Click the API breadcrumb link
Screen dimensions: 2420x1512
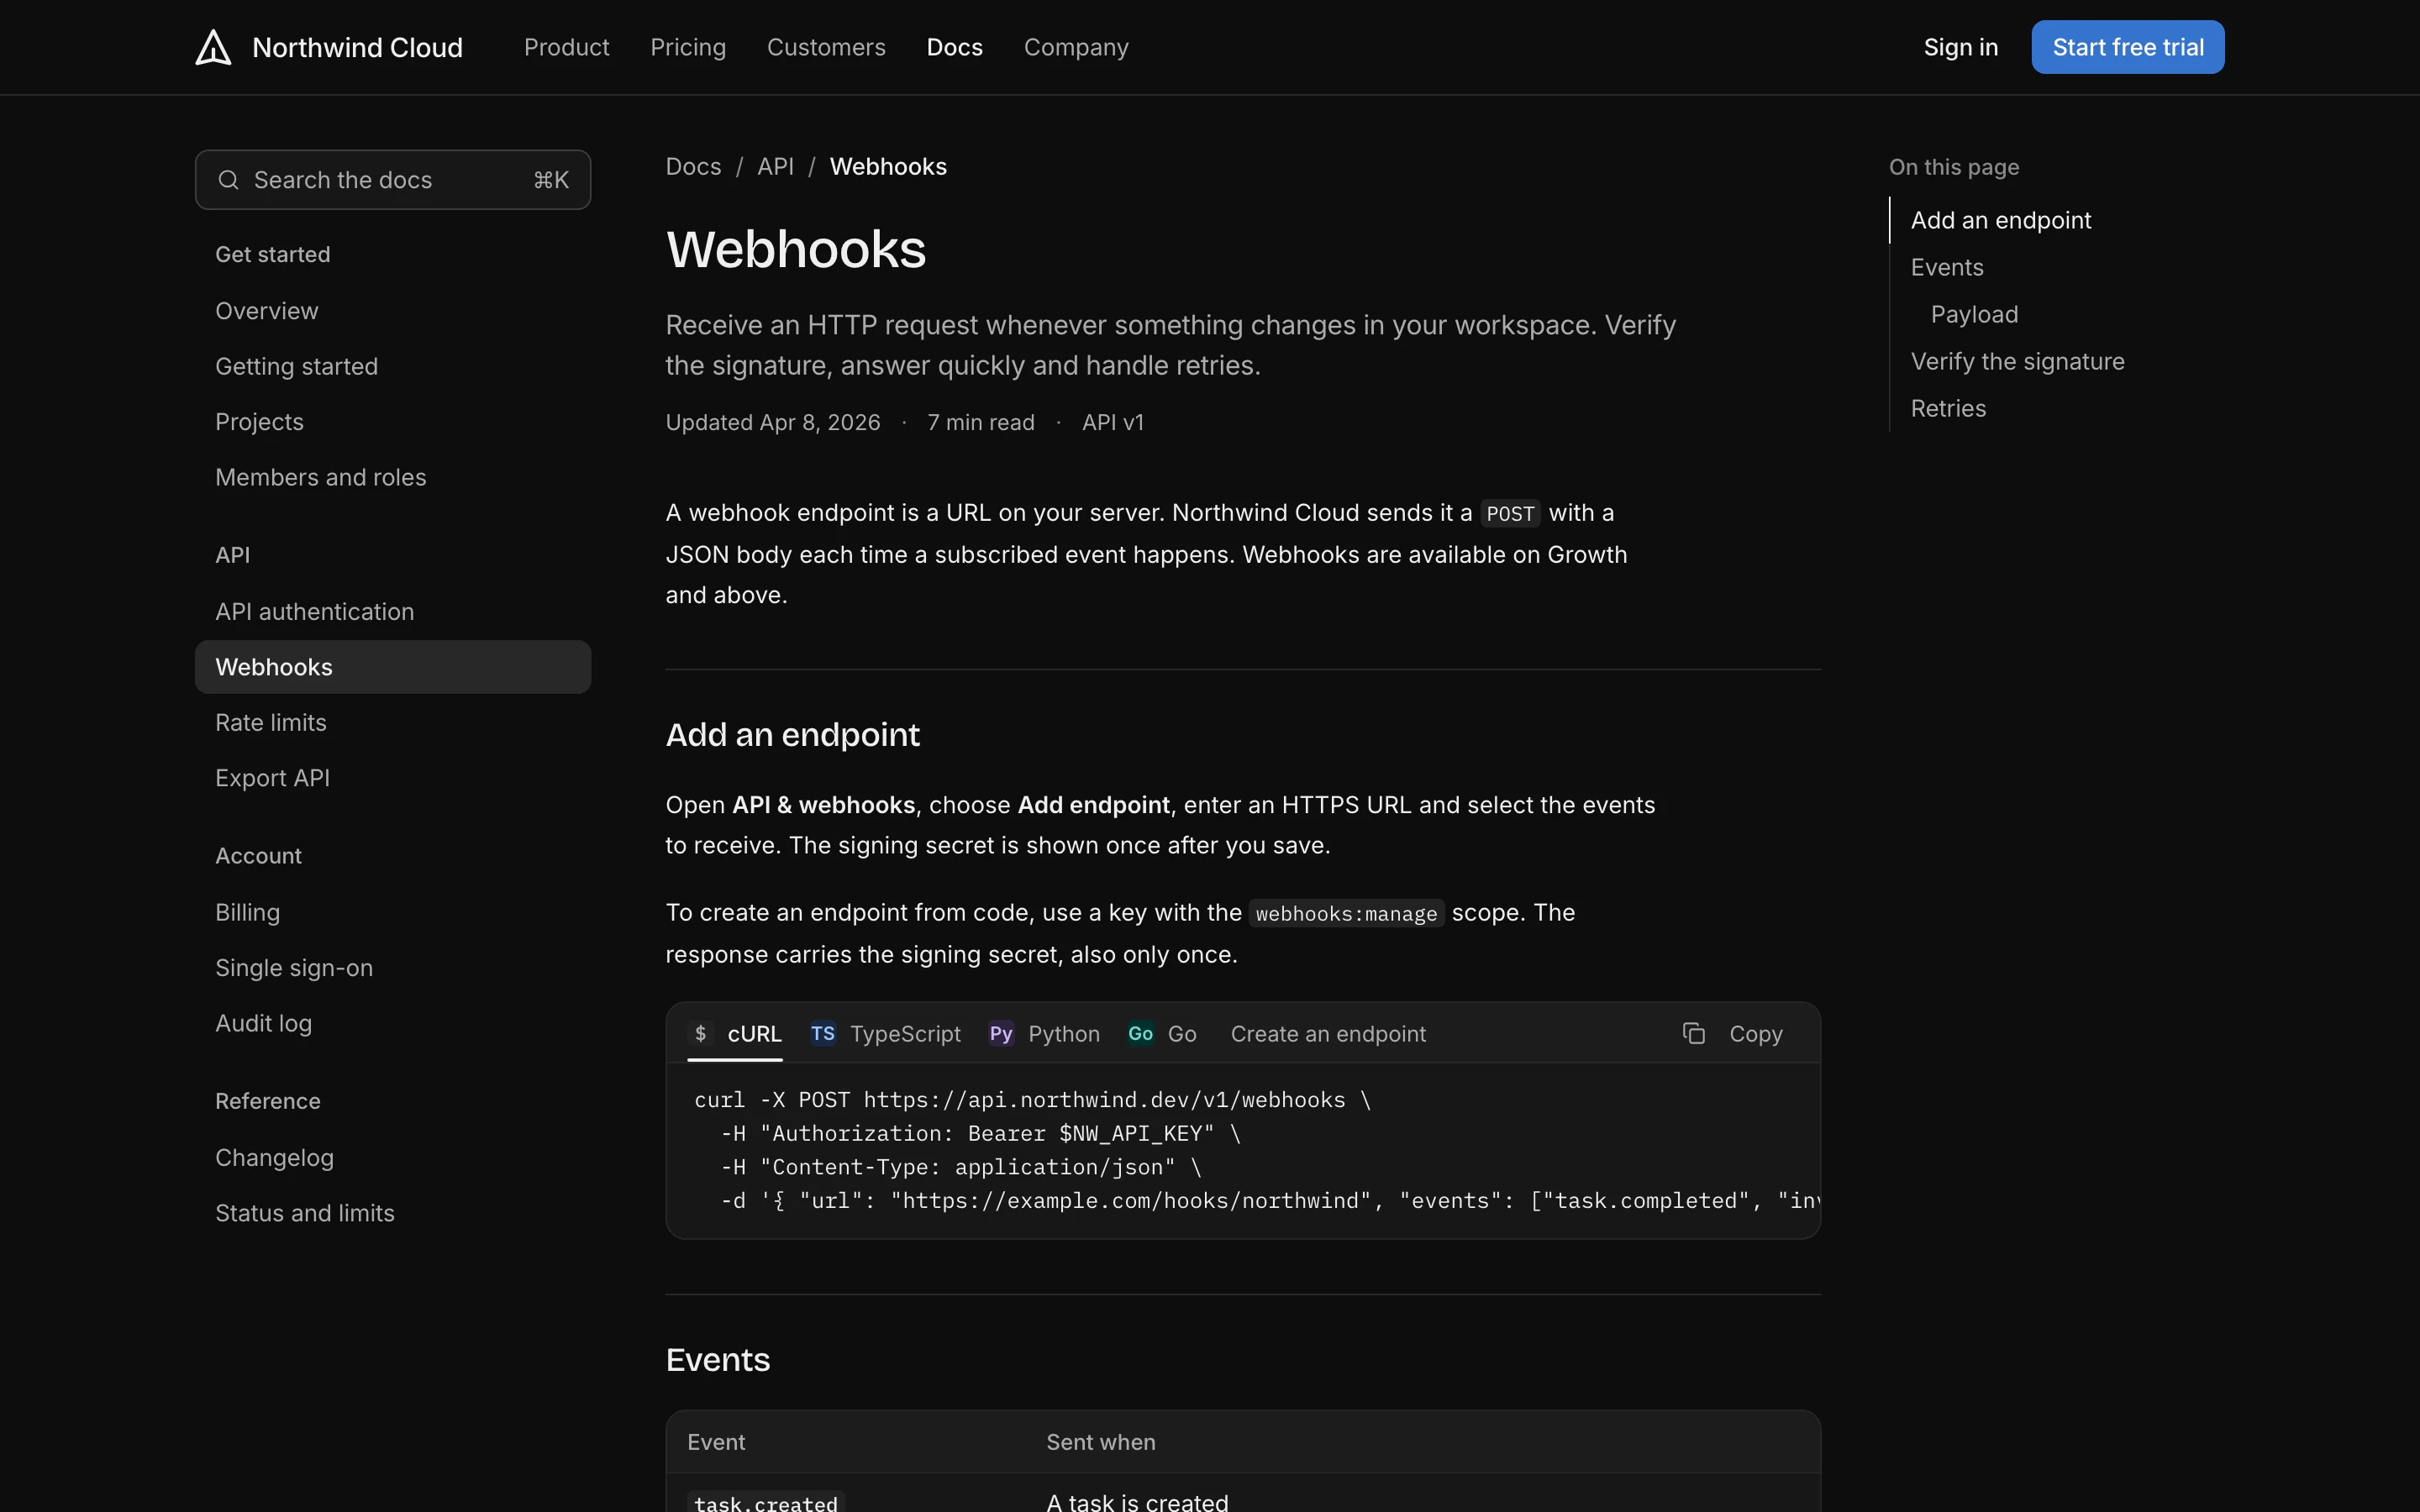pyautogui.click(x=775, y=166)
